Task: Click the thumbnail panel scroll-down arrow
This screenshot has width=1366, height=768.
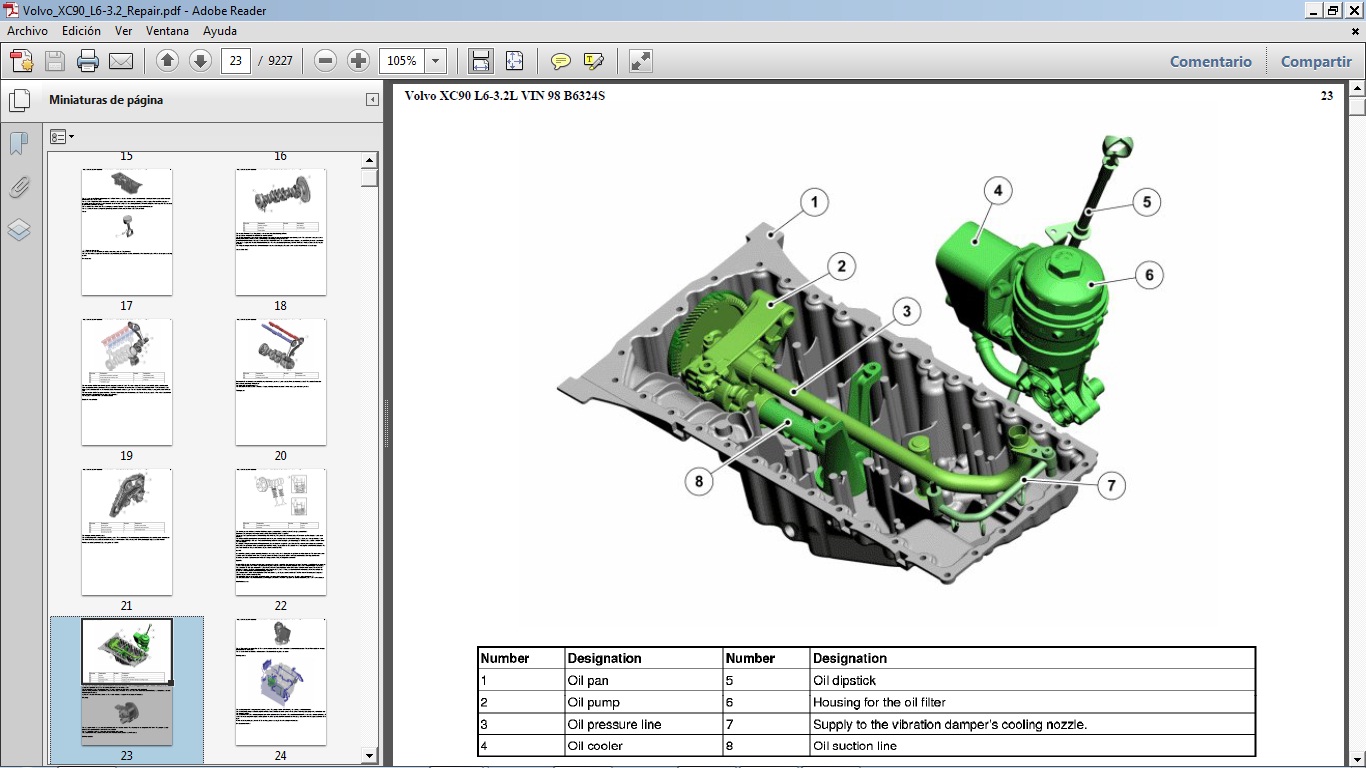Action: click(370, 756)
